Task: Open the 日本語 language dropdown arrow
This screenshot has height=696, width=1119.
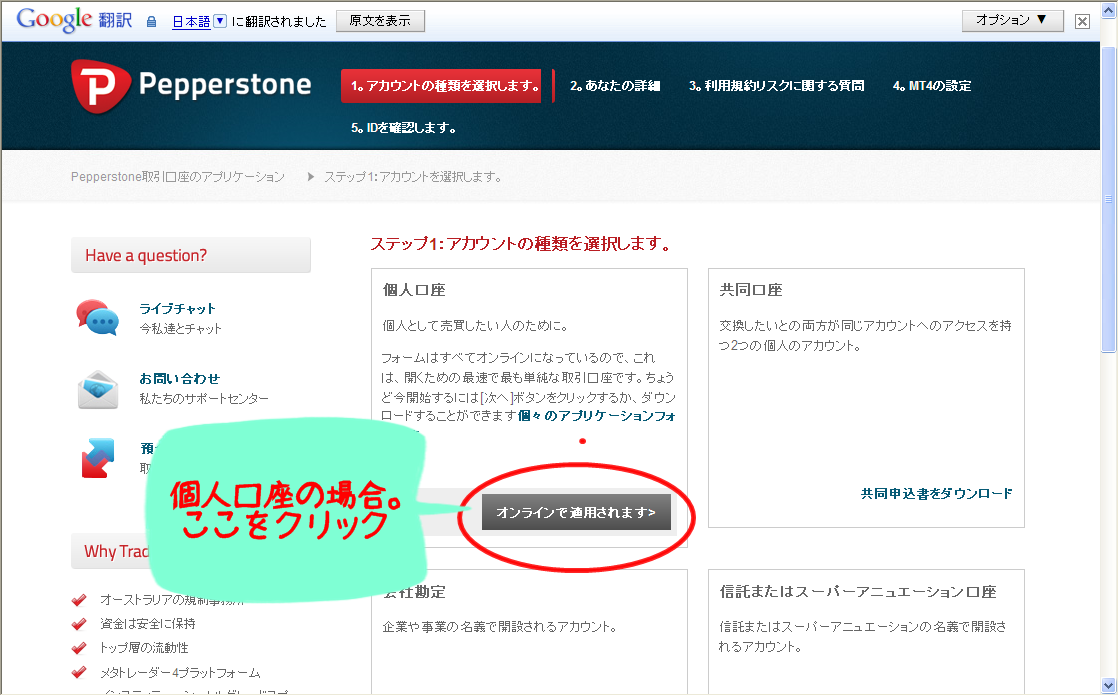Action: pyautogui.click(x=221, y=21)
